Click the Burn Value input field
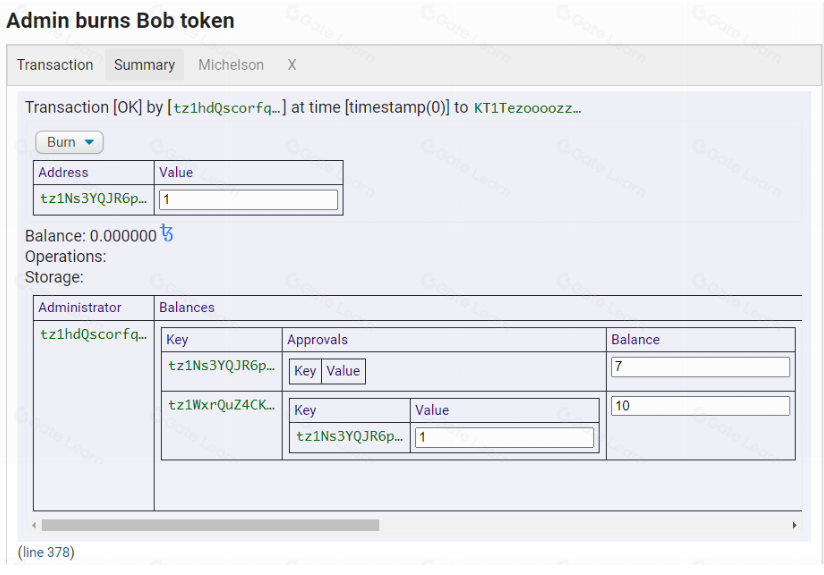The height and width of the screenshot is (575, 824). click(248, 200)
